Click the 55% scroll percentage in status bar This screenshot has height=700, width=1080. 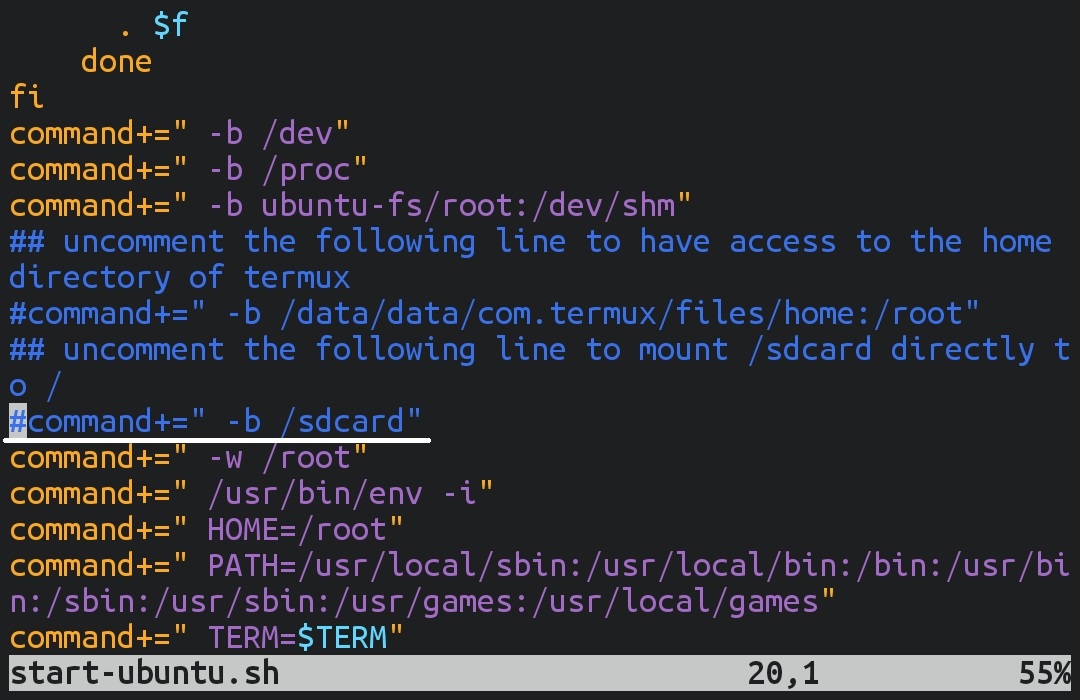click(x=1044, y=673)
